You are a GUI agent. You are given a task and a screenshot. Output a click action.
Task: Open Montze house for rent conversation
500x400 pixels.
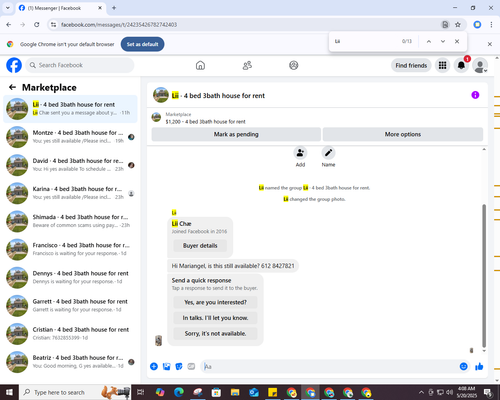pyautogui.click(x=70, y=137)
